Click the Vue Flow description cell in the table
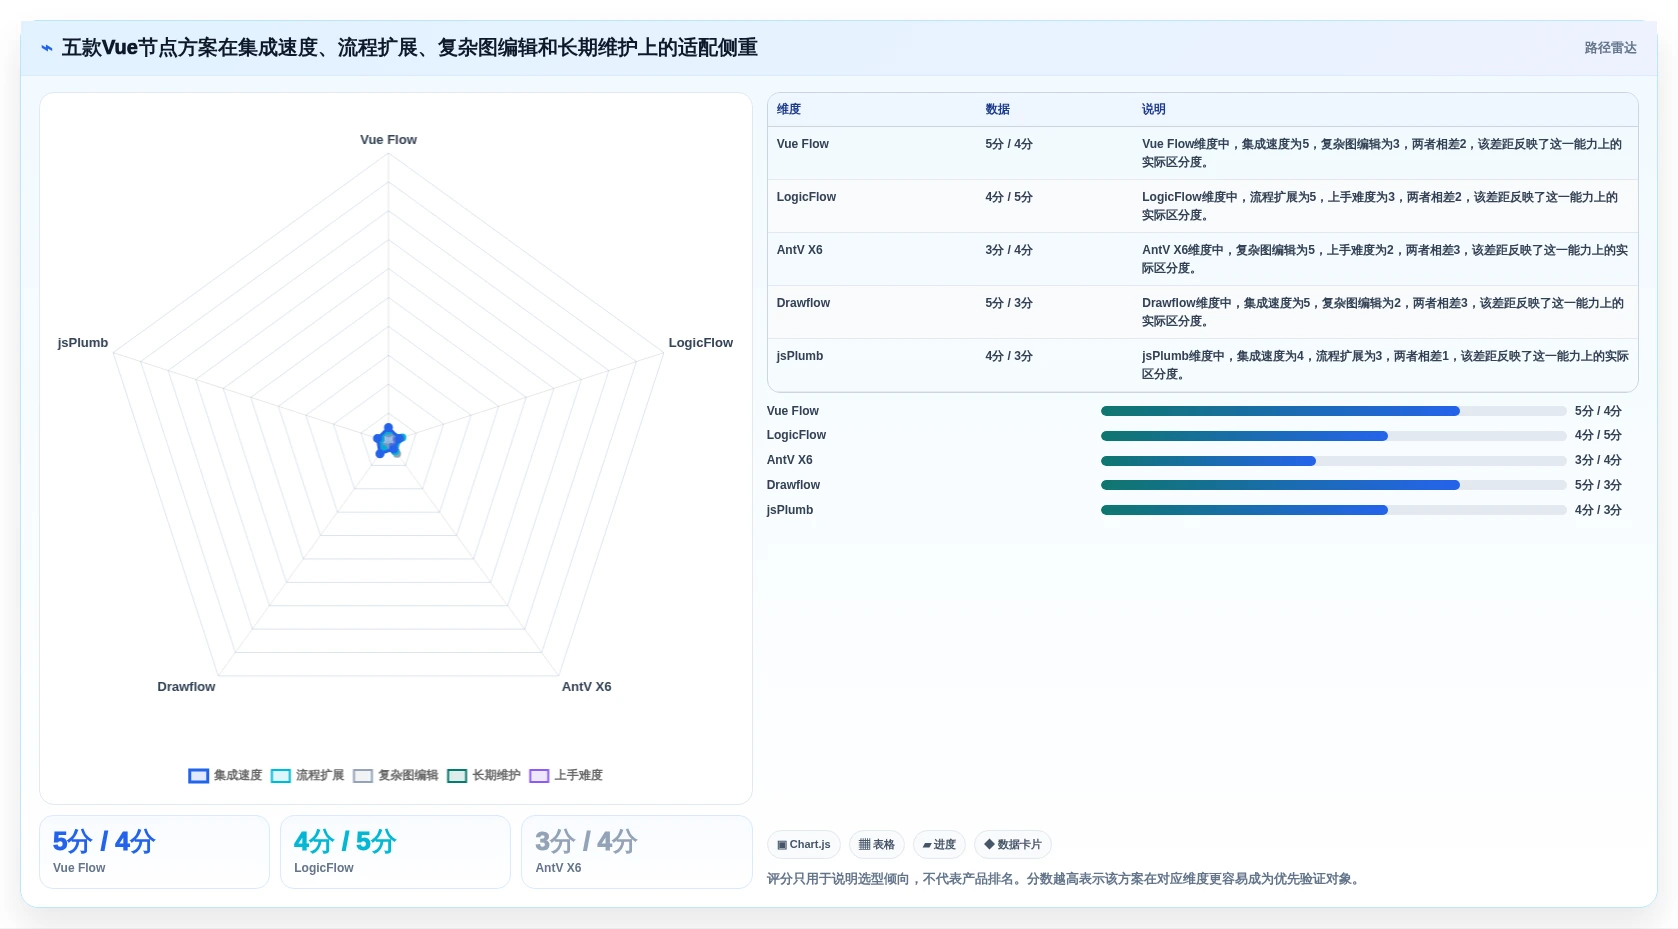 (x=1385, y=153)
